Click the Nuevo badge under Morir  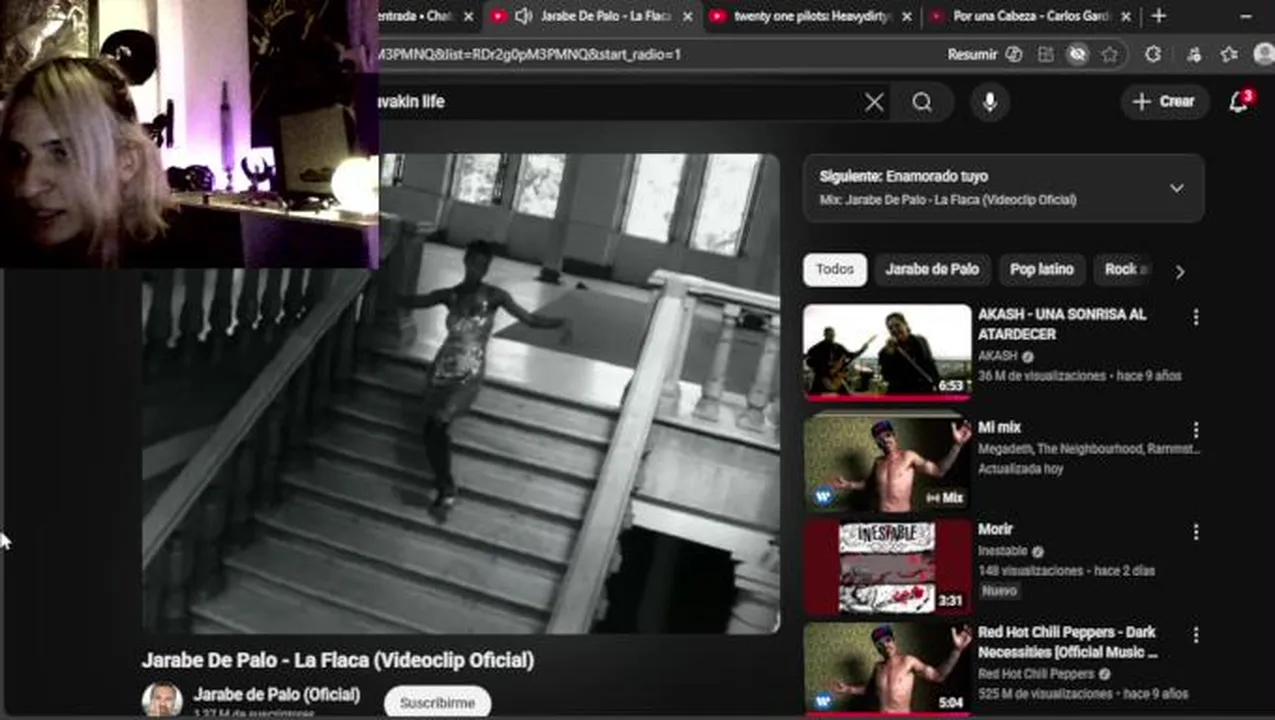click(x=998, y=591)
